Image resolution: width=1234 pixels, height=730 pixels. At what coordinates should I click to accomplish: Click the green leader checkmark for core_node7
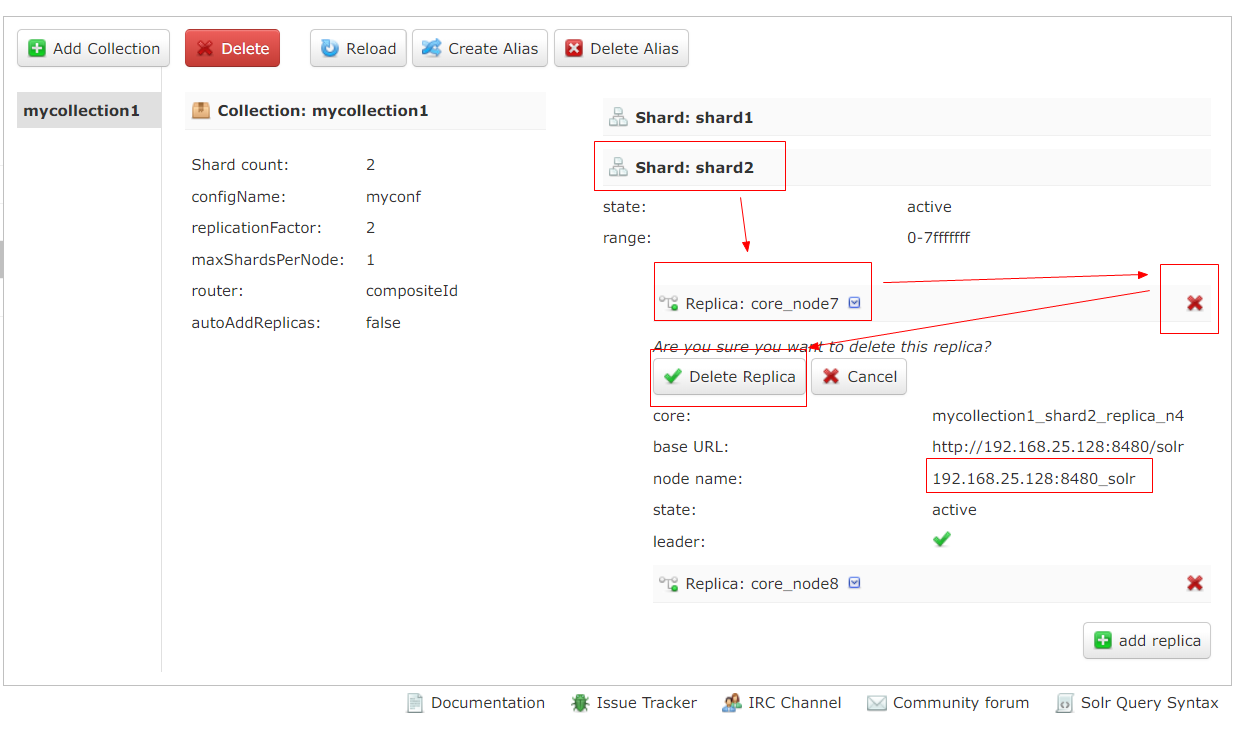click(x=940, y=540)
